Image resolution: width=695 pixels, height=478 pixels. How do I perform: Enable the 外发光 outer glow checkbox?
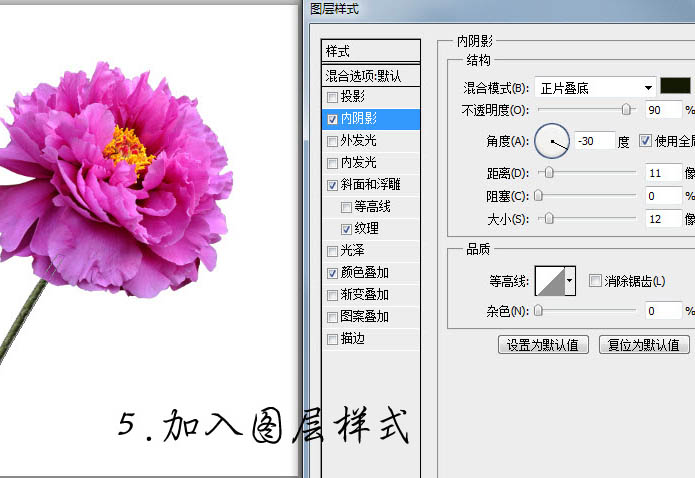pos(333,141)
